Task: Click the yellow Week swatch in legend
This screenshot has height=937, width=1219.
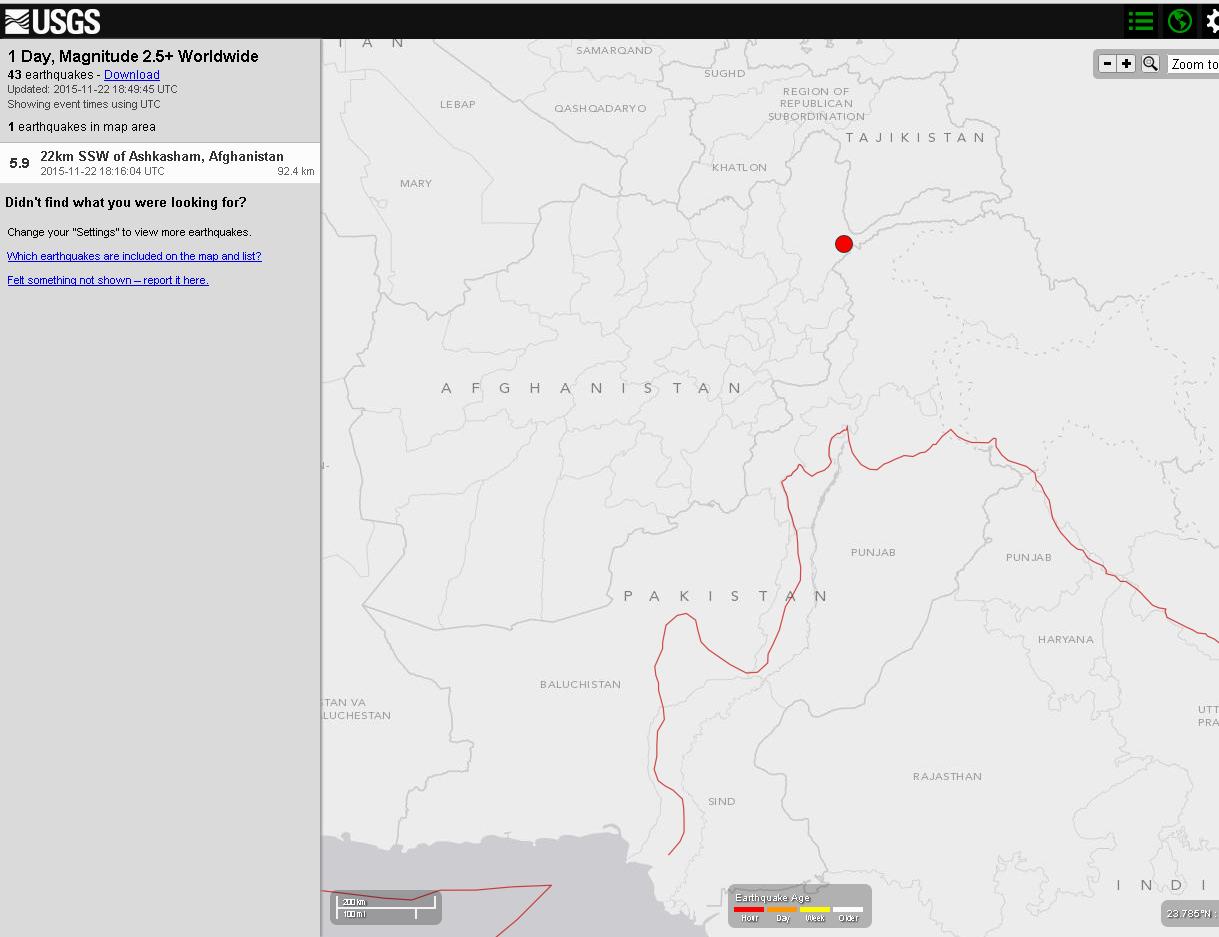Action: pyautogui.click(x=815, y=910)
